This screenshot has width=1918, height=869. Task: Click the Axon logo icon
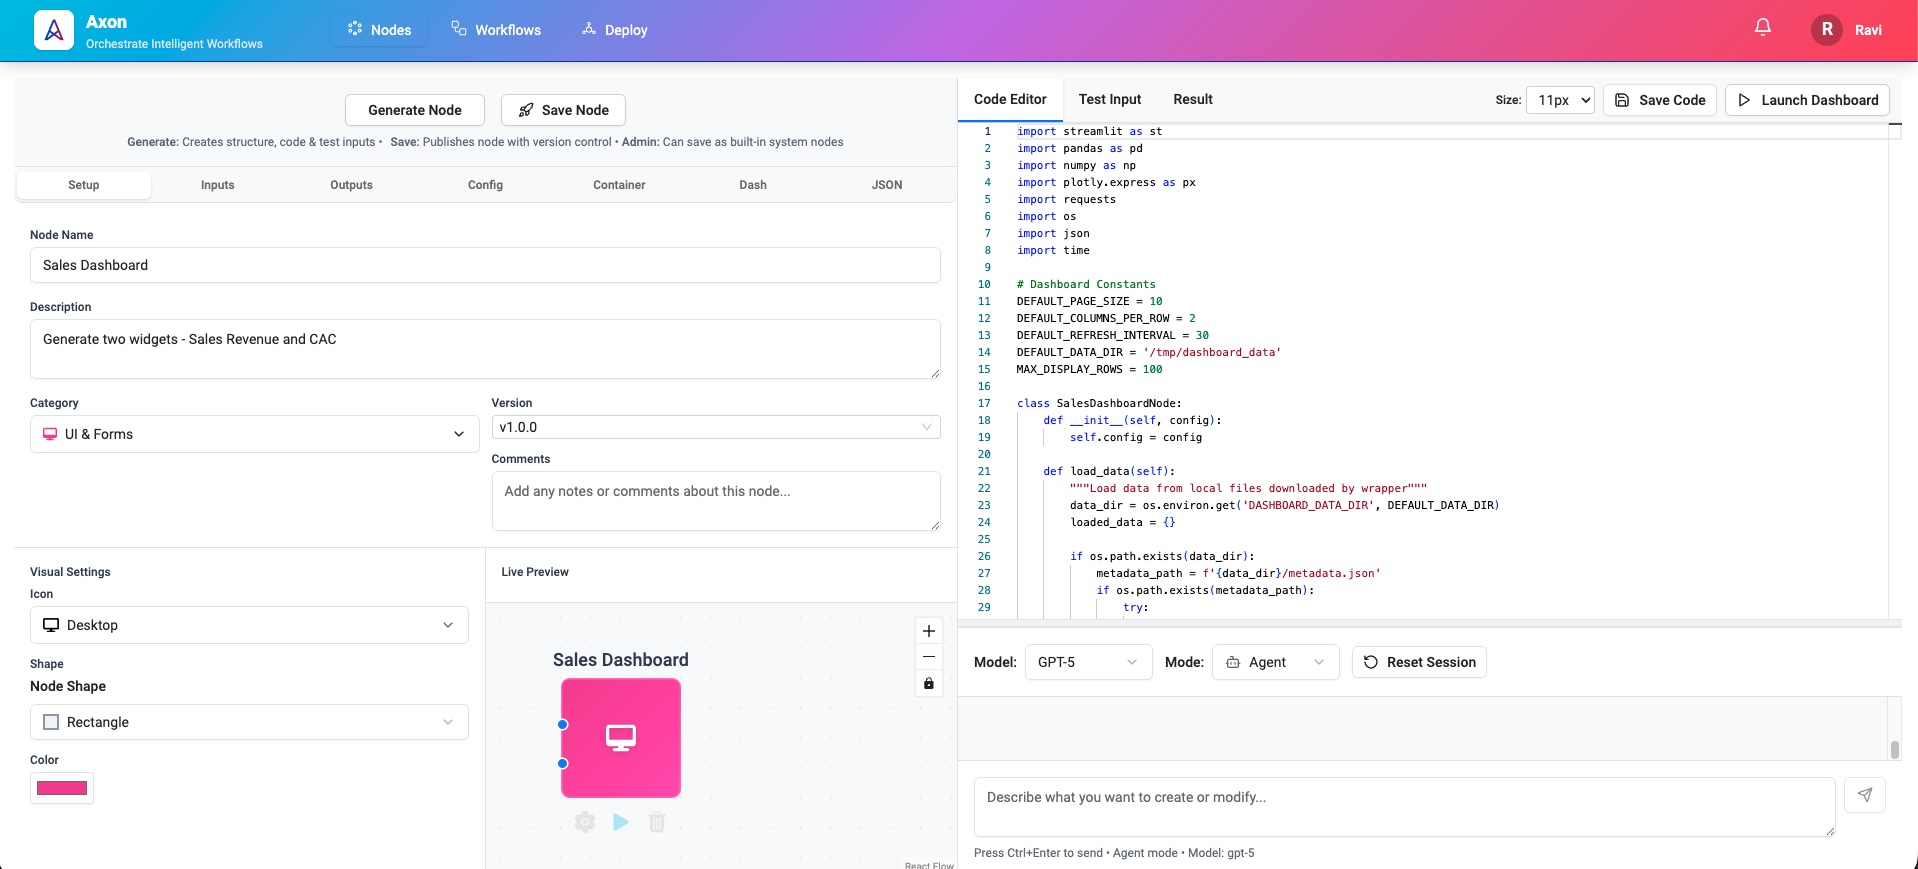[54, 30]
